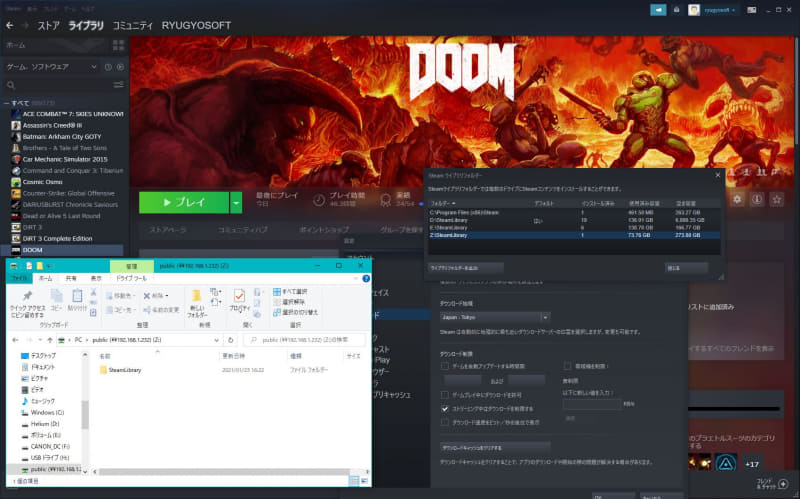The width and height of the screenshot is (800, 499).
Task: Select C:\Program Files (x86)\Steam folder row
Action: 574,212
